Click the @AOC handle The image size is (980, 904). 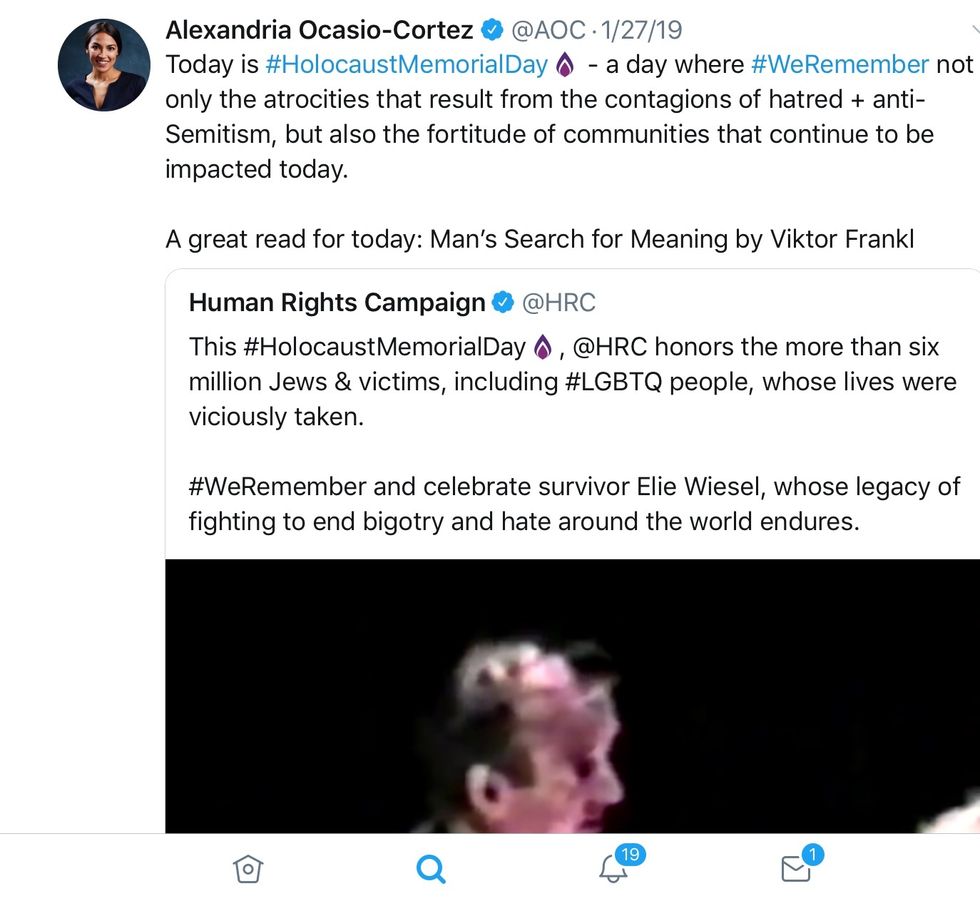click(549, 31)
